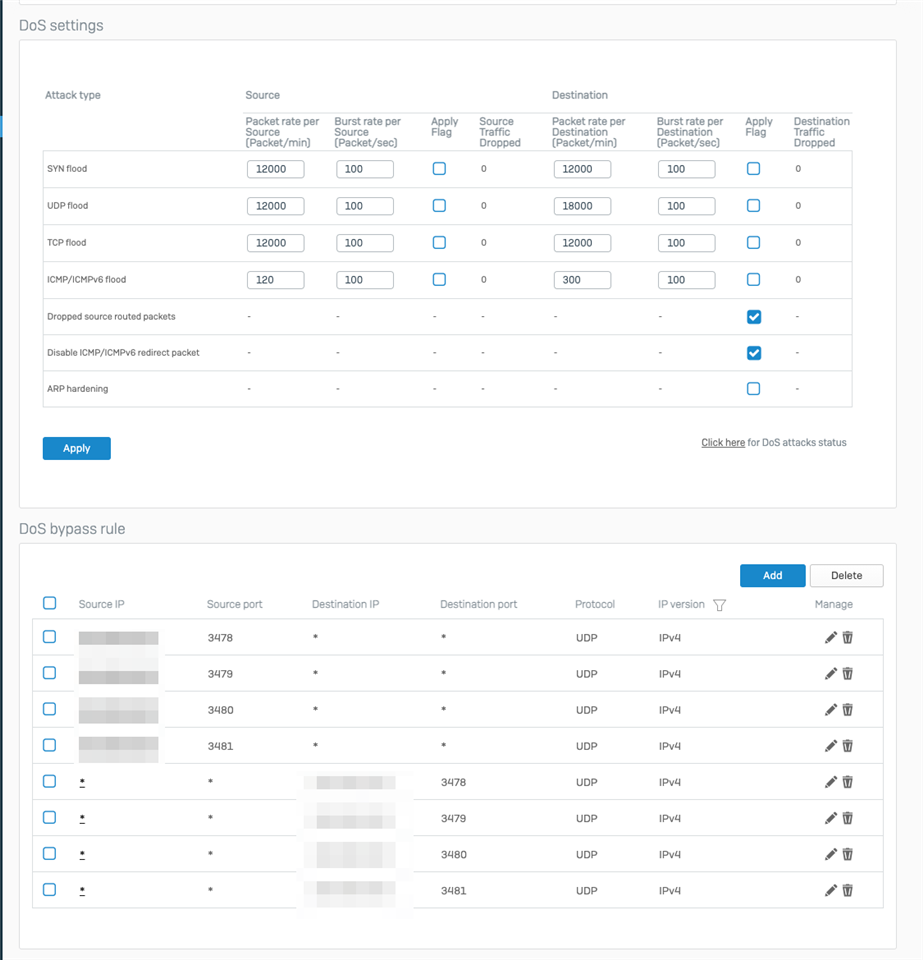This screenshot has height=960, width=923.
Task: Enable UDP flood destination apply flag
Action: [x=754, y=206]
